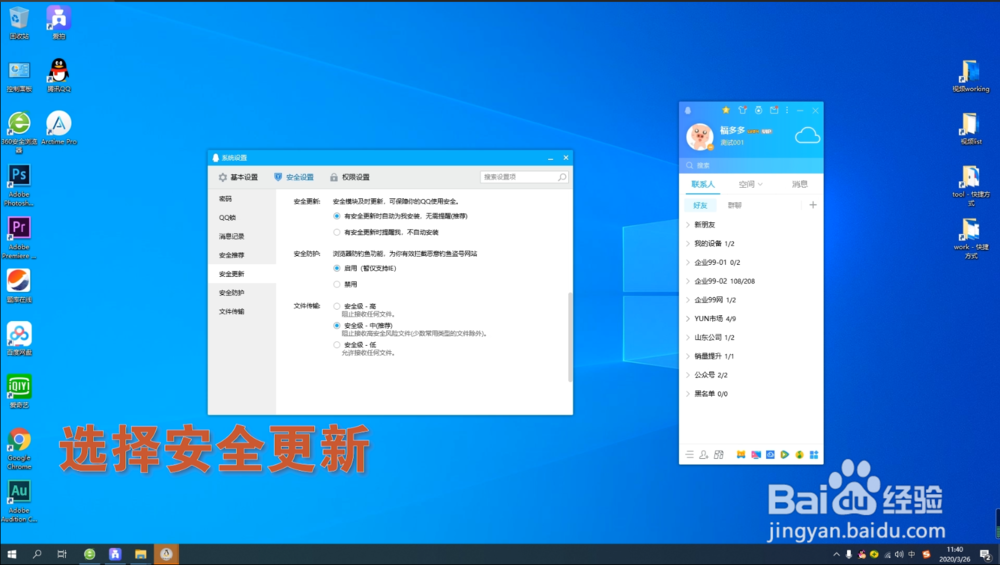Click the weather cloud icon in QQ
The height and width of the screenshot is (565, 1000).
[x=807, y=135]
